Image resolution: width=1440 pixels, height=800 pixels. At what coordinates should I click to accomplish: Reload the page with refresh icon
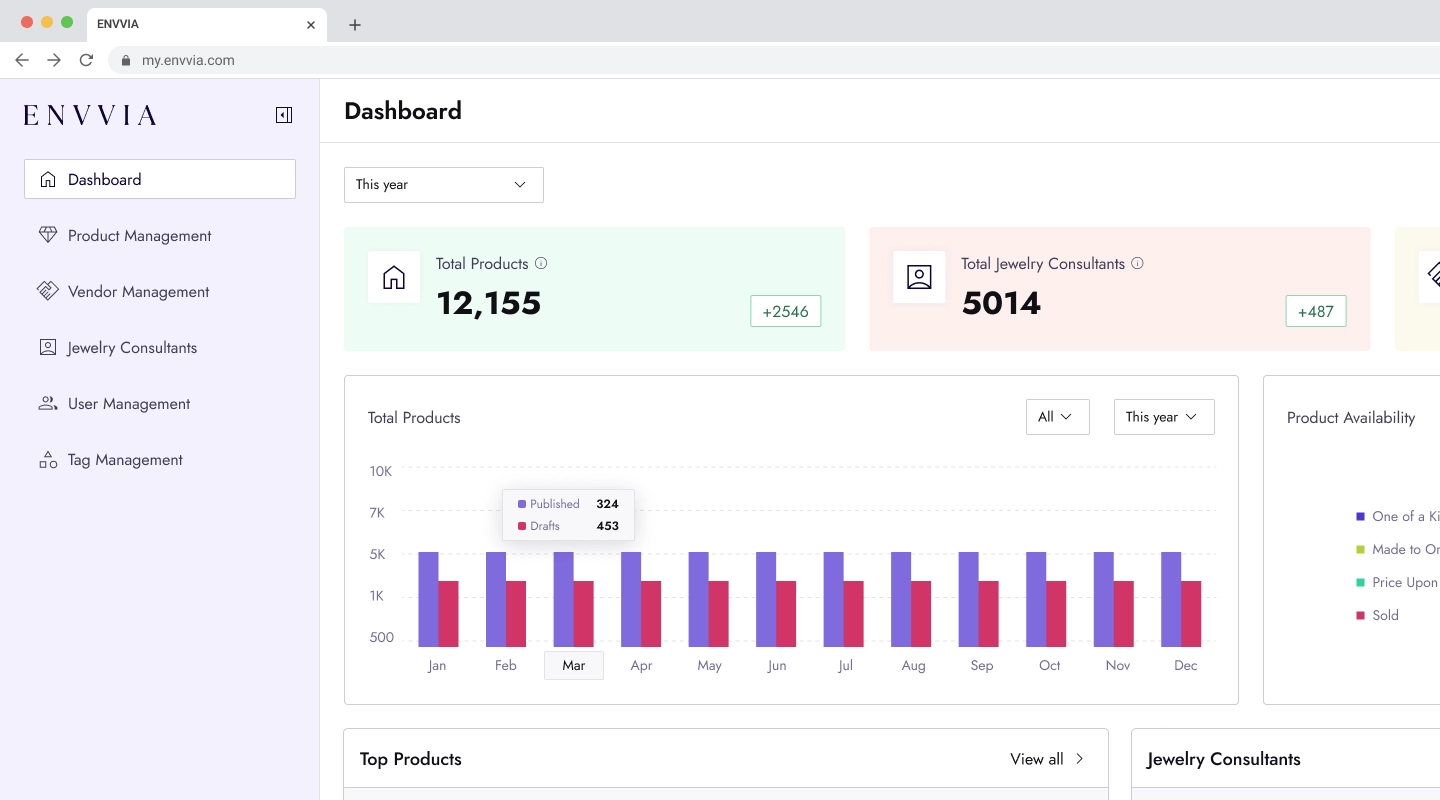point(86,60)
